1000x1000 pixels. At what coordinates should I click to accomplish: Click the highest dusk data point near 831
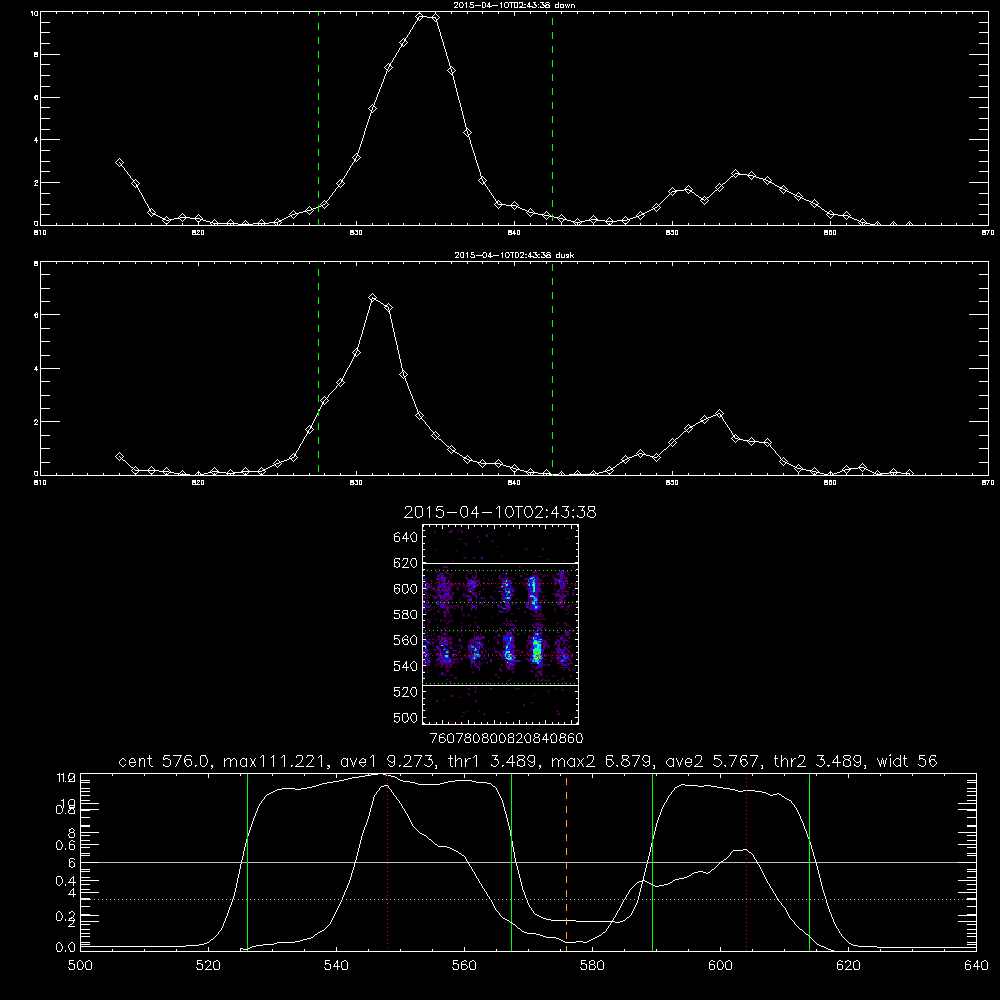point(372,298)
